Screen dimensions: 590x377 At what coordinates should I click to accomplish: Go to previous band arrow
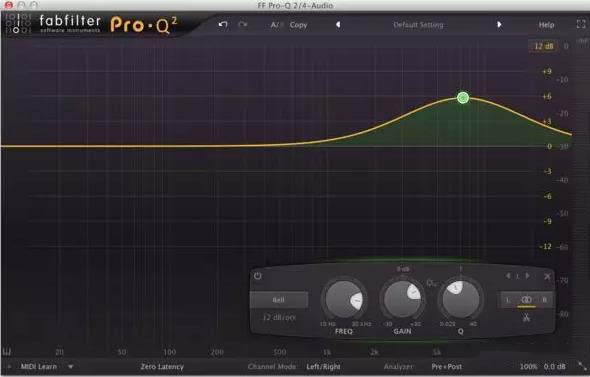(x=508, y=276)
